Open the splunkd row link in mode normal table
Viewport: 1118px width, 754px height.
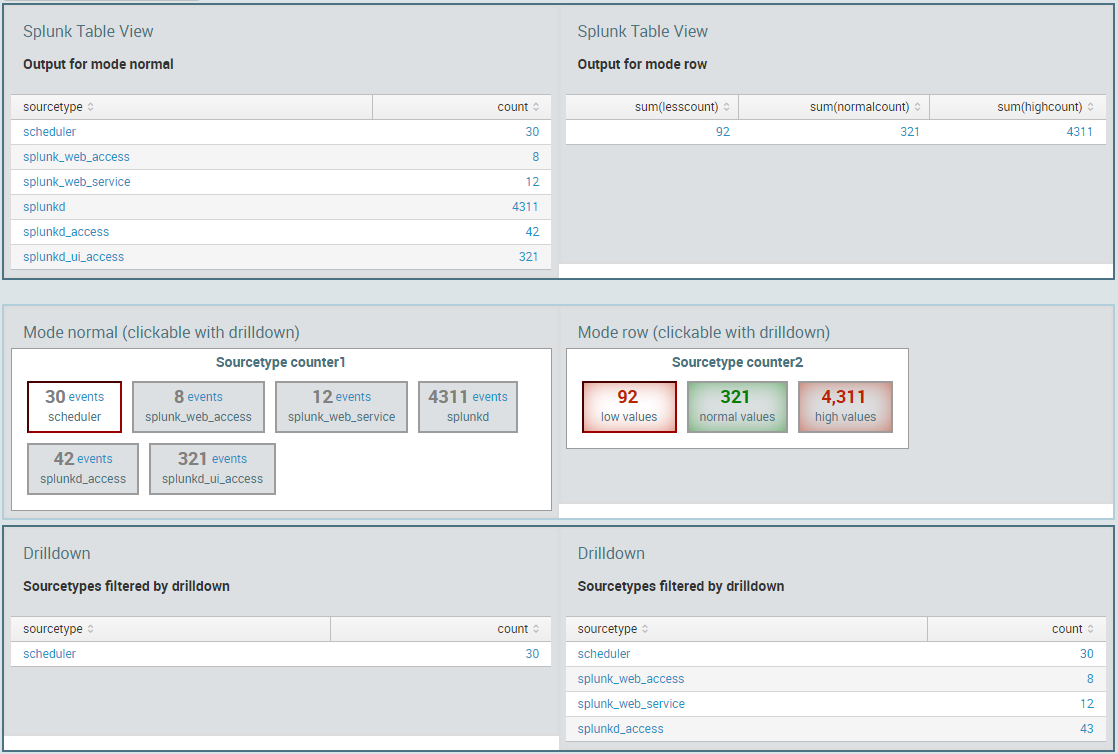(x=44, y=207)
